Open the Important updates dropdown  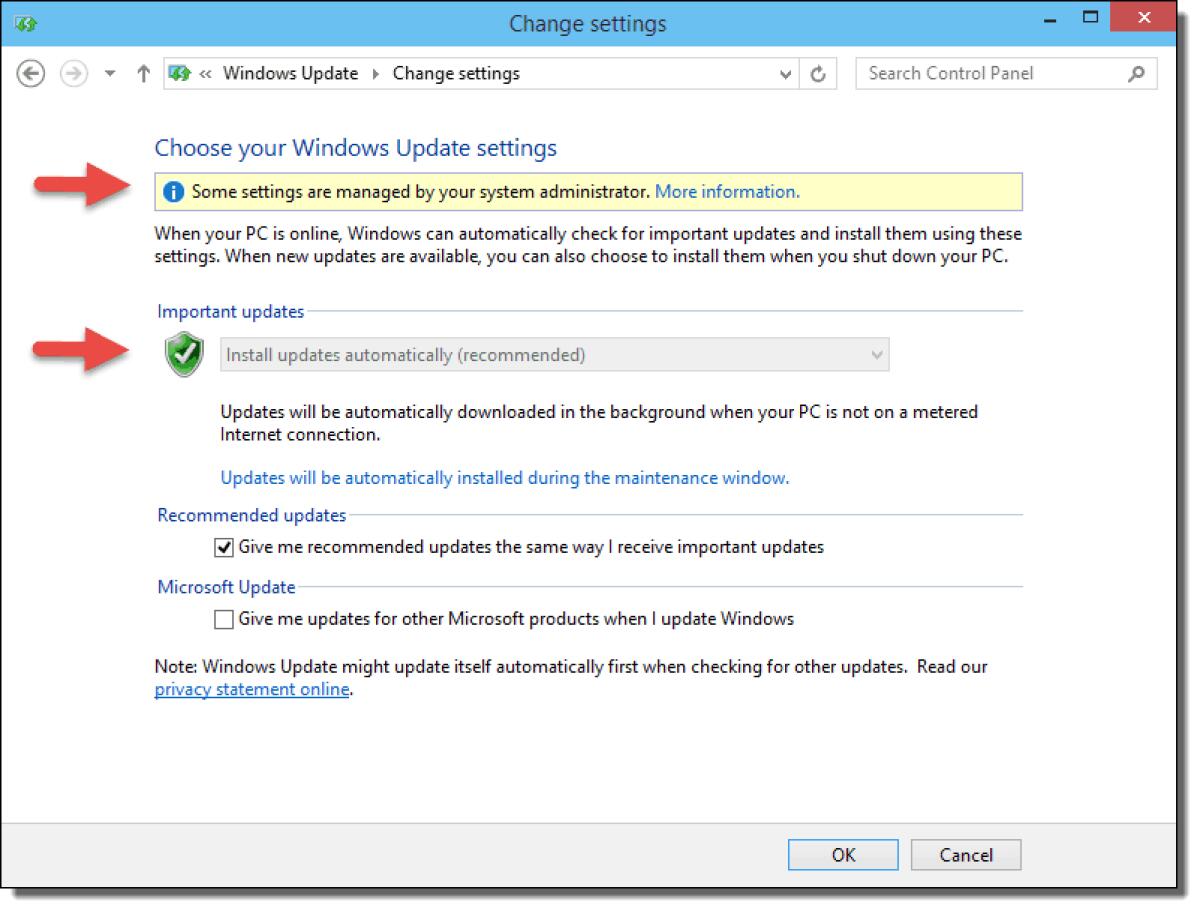click(878, 355)
